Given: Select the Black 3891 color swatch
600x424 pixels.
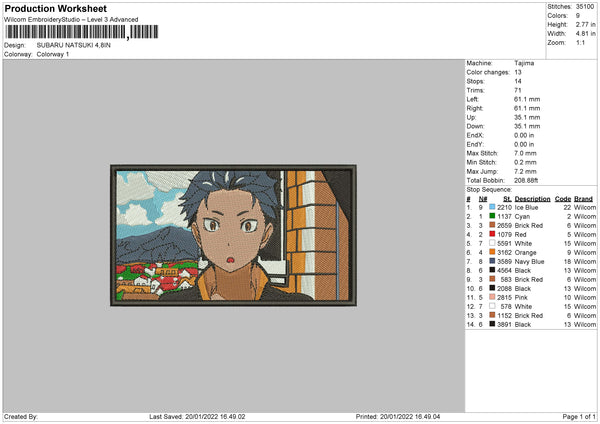Looking at the screenshot, I should pos(492,324).
